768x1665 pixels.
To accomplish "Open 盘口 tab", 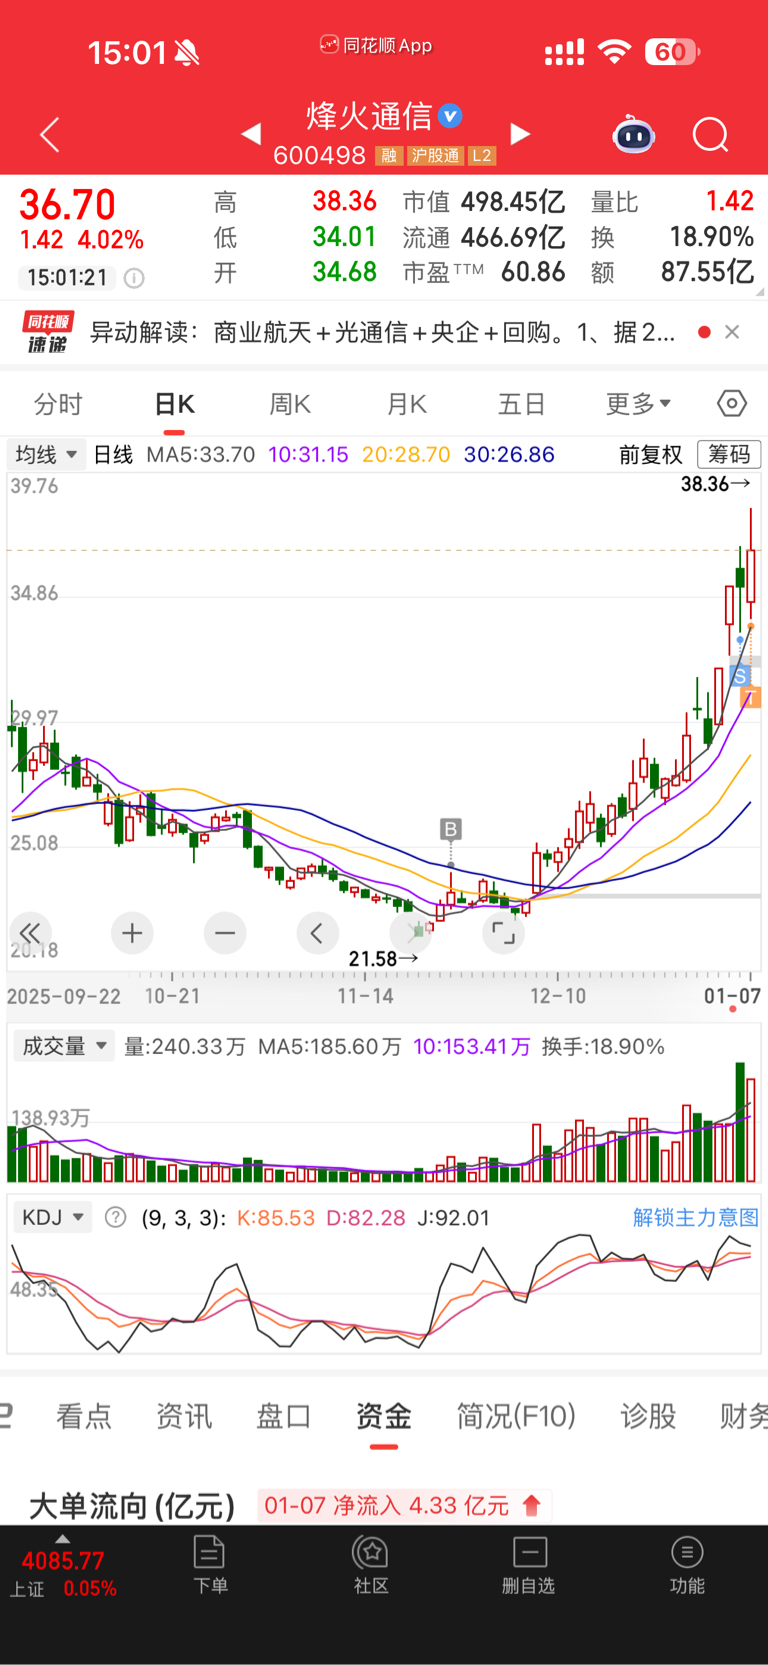I will (x=284, y=1416).
